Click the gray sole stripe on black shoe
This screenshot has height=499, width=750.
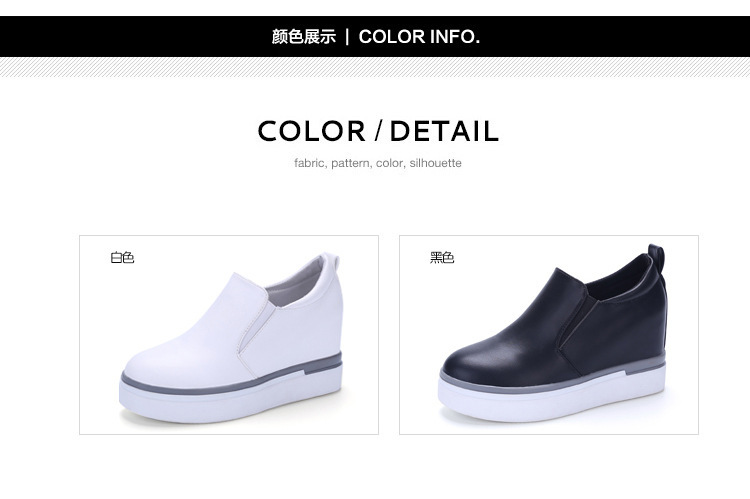point(550,379)
